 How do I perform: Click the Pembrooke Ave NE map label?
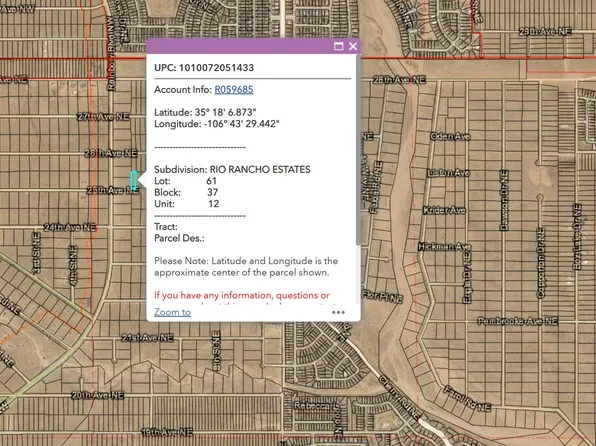pyautogui.click(x=518, y=321)
